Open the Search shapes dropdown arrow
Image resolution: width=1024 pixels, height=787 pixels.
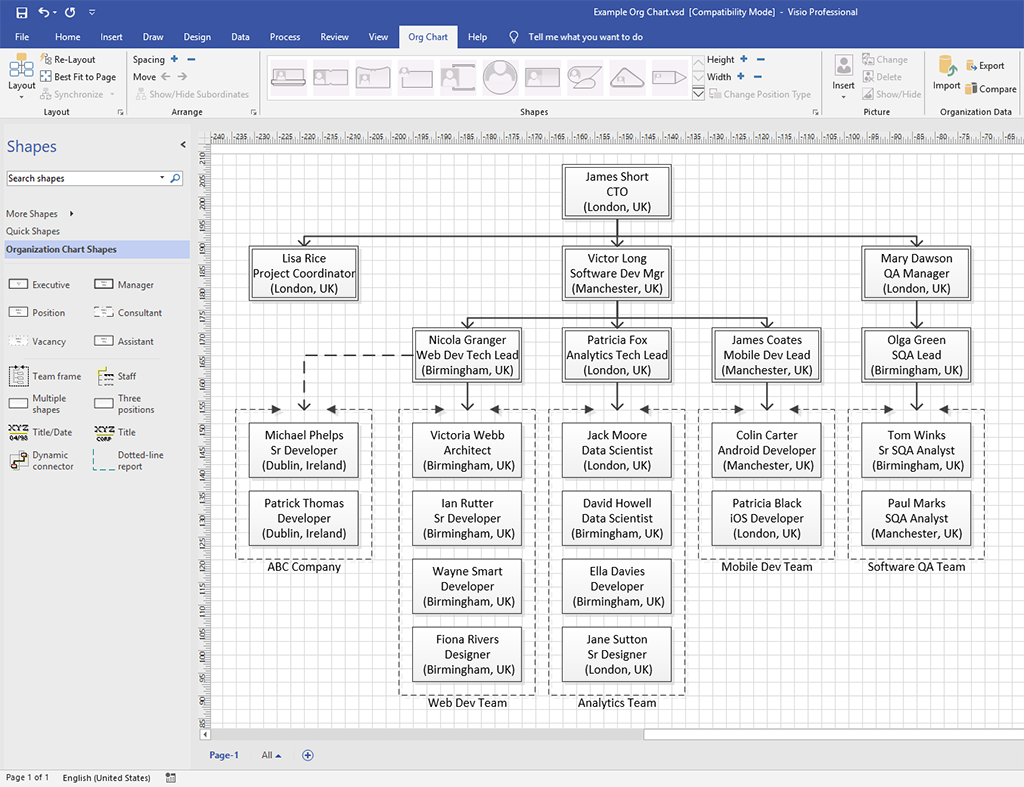162,178
